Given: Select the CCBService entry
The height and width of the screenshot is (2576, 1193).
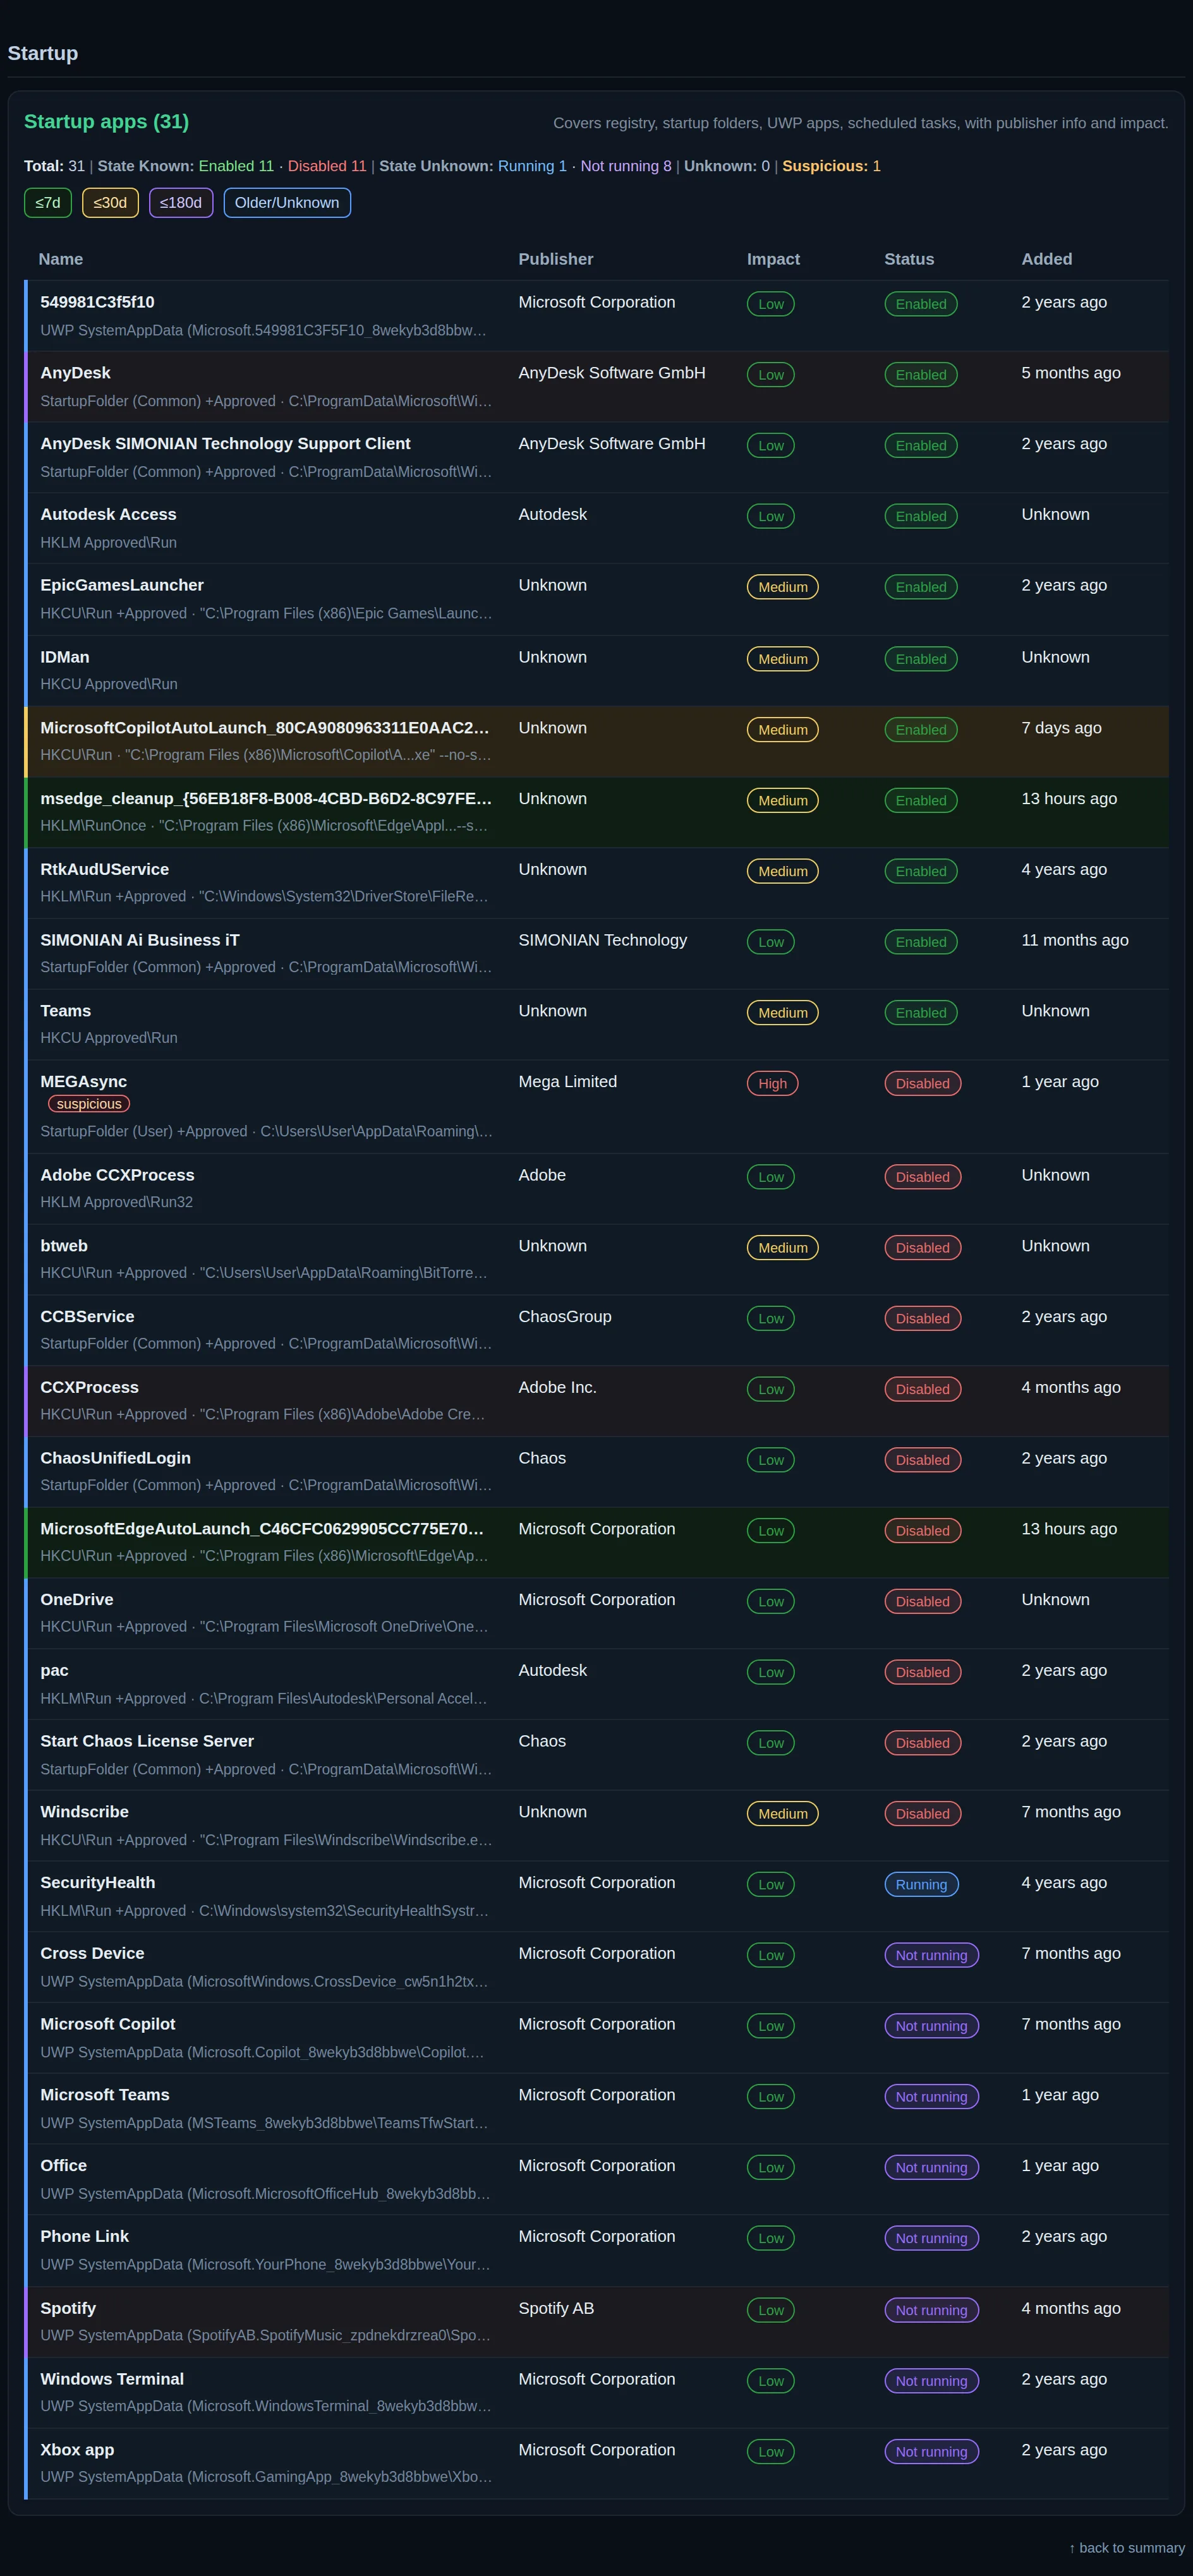Looking at the screenshot, I should (x=87, y=1317).
